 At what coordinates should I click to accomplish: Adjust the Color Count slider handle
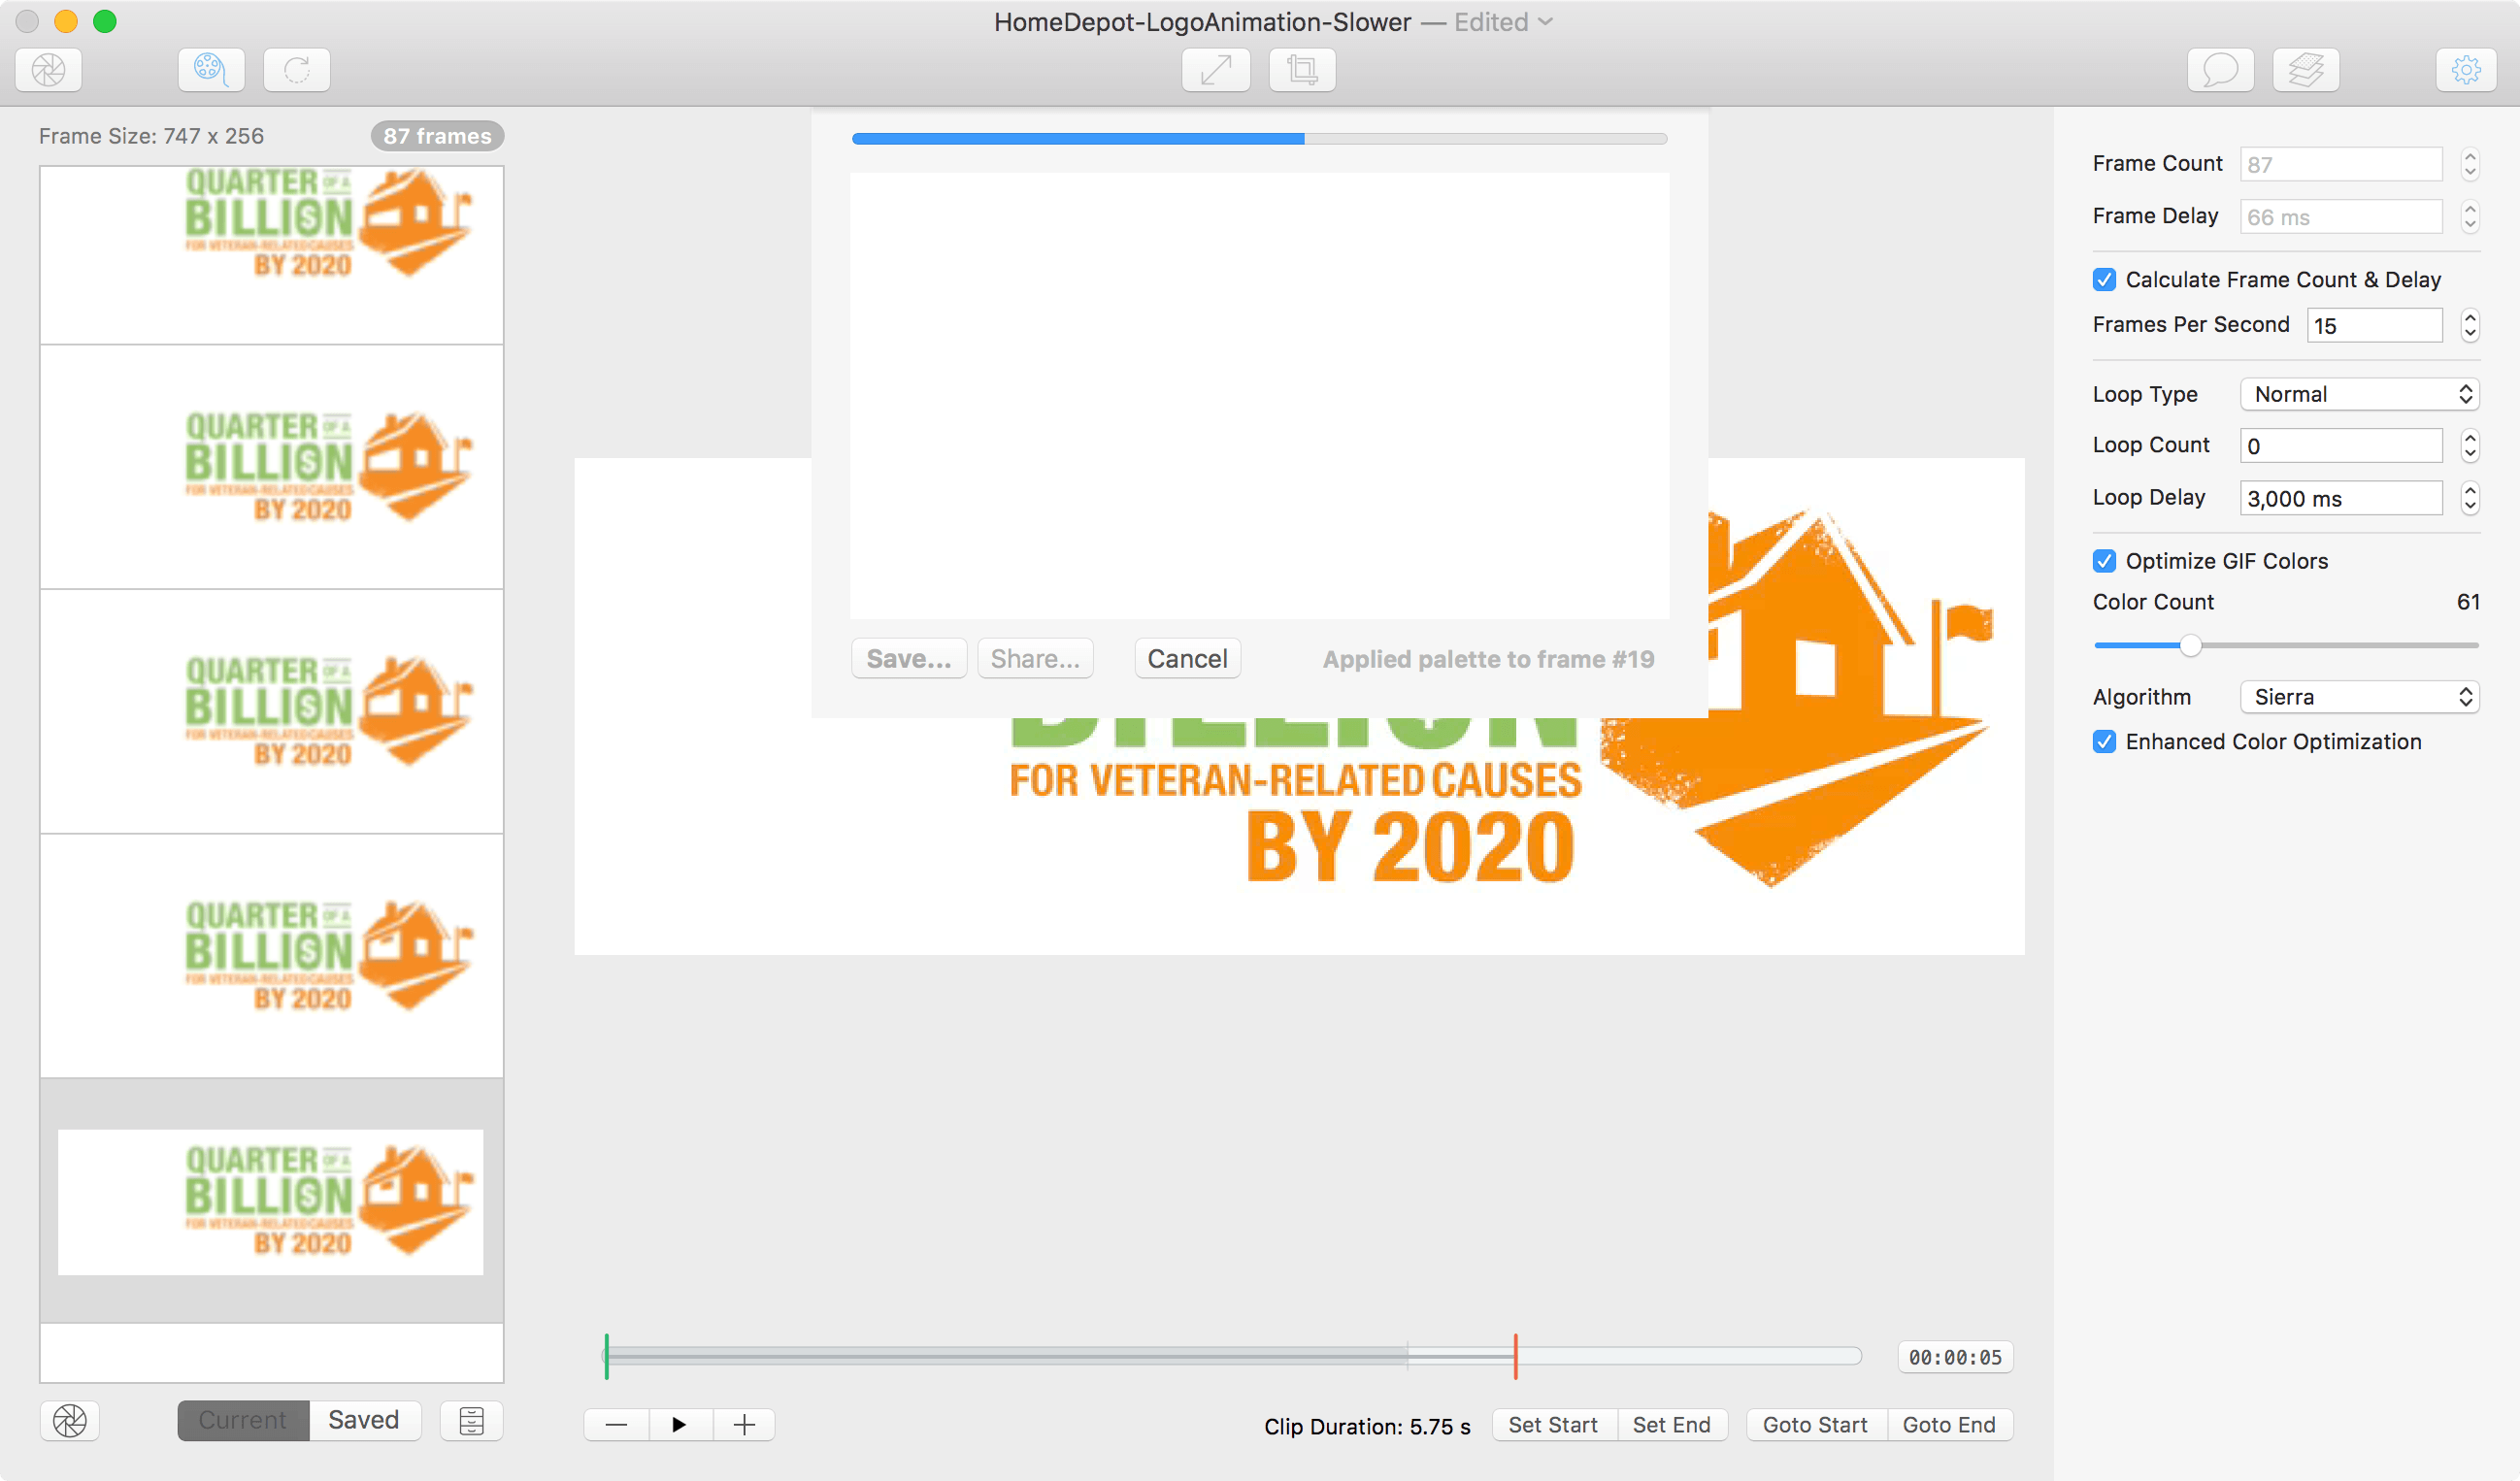pos(2190,646)
